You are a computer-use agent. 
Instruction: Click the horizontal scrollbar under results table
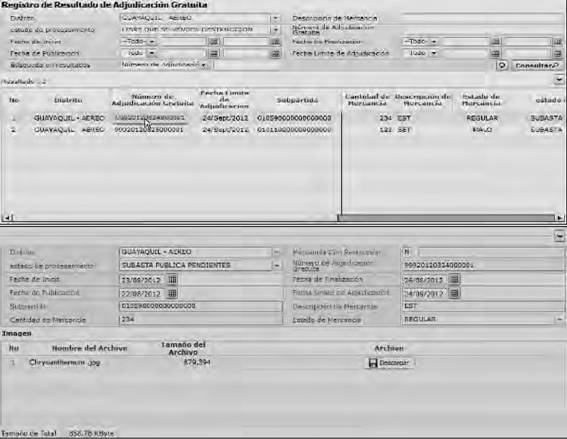446,218
